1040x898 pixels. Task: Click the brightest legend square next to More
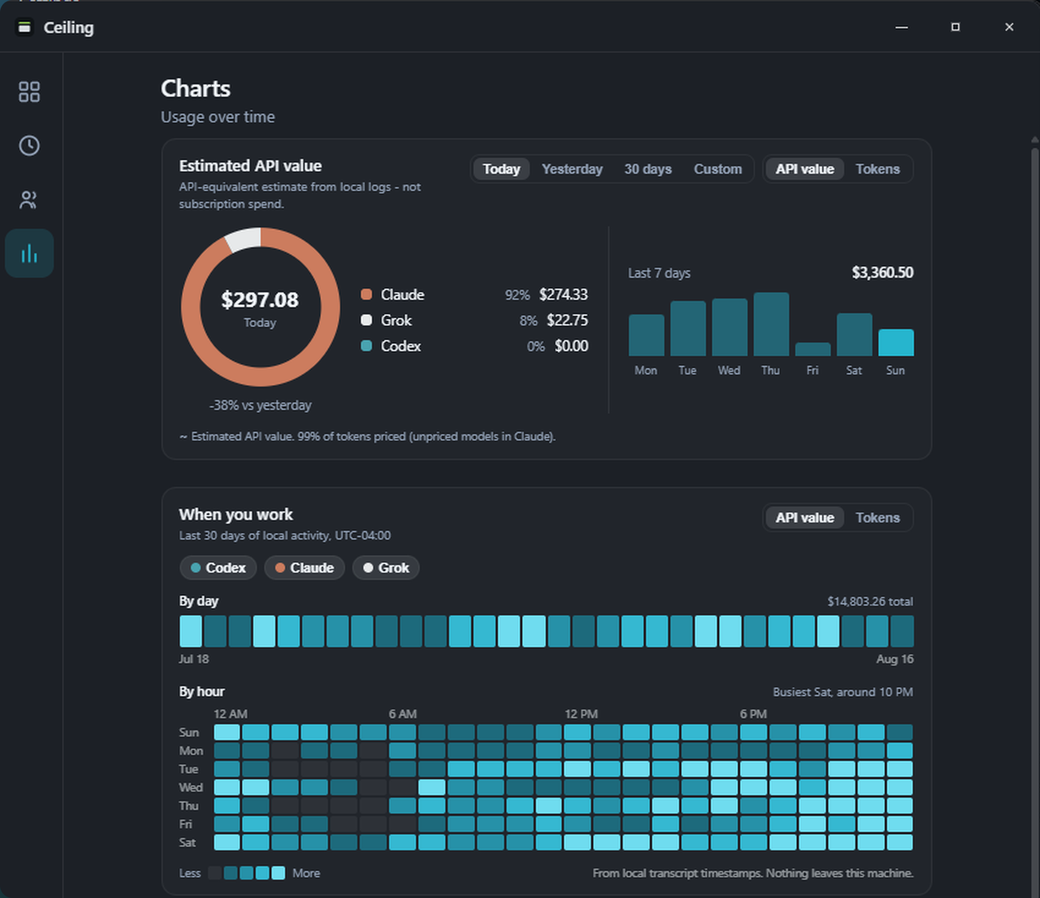[x=279, y=873]
